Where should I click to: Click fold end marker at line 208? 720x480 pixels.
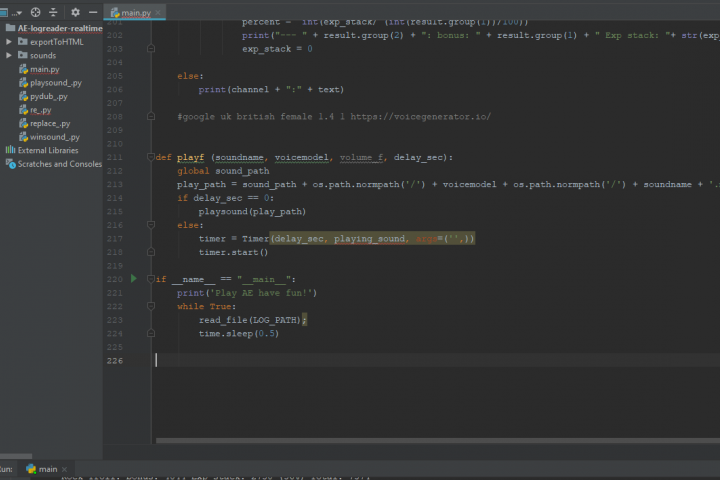(x=151, y=117)
